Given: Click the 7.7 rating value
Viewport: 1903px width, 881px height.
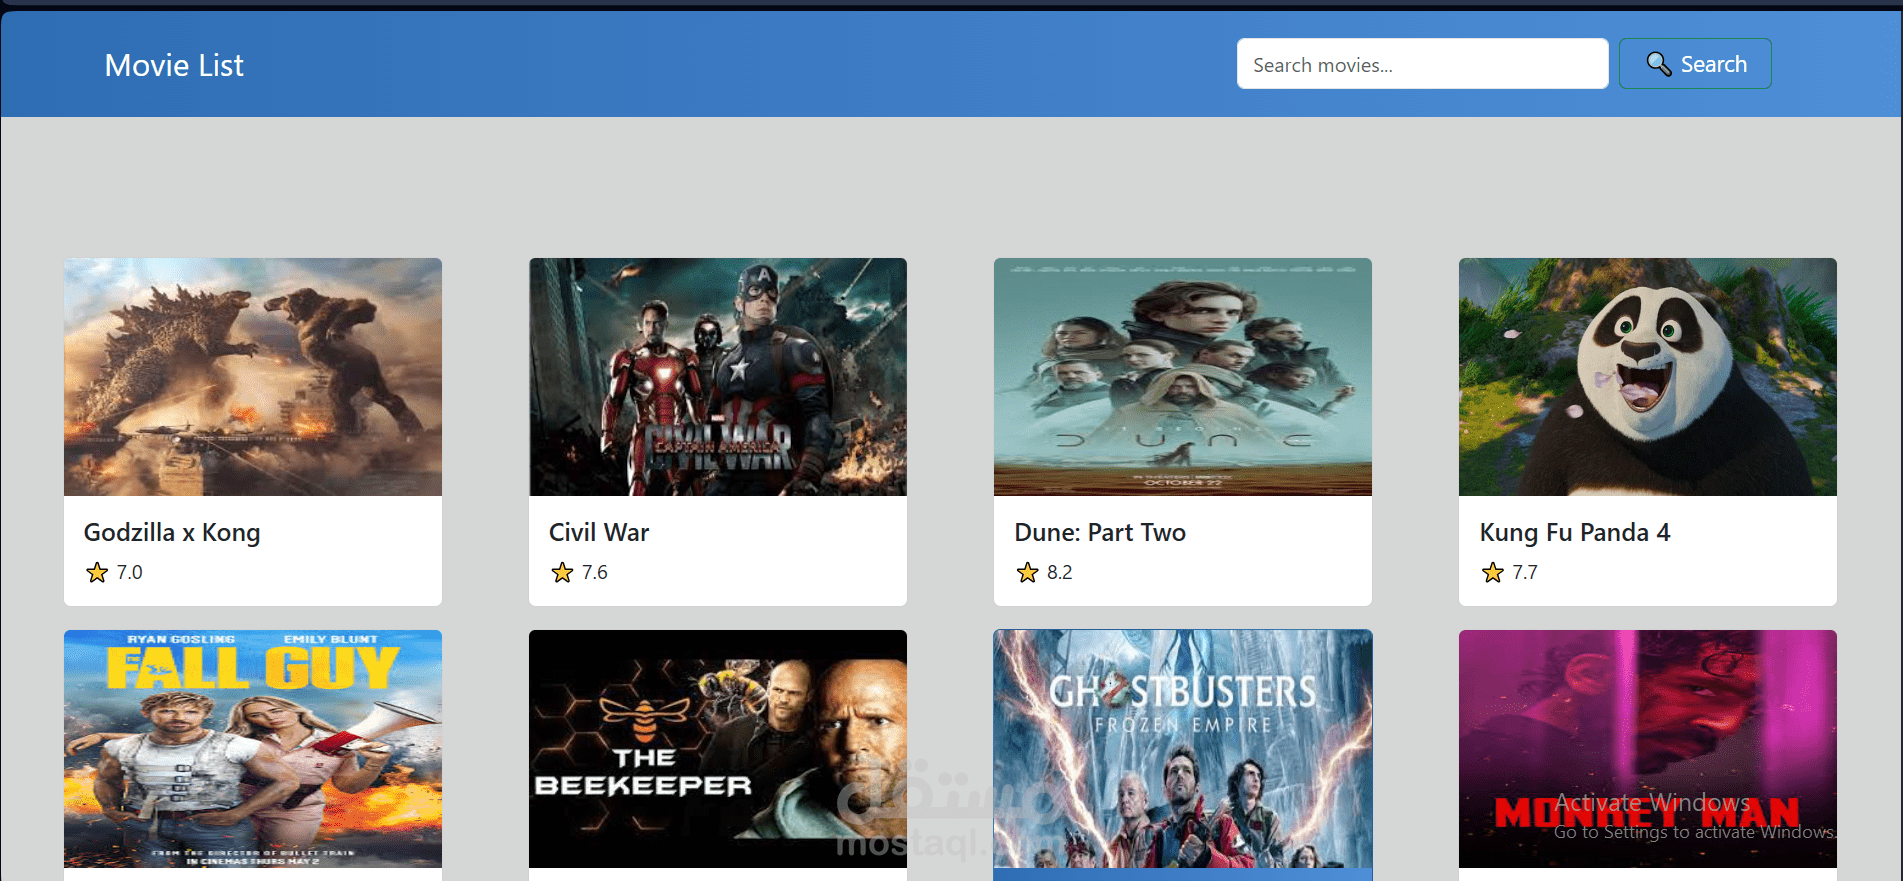Looking at the screenshot, I should pyautogui.click(x=1525, y=572).
